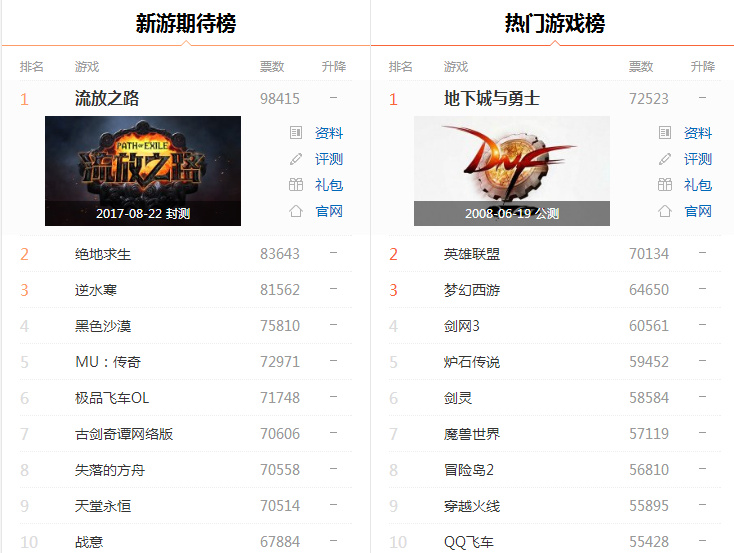Click the 流放之路 game title
This screenshot has width=734, height=553.
point(107,98)
